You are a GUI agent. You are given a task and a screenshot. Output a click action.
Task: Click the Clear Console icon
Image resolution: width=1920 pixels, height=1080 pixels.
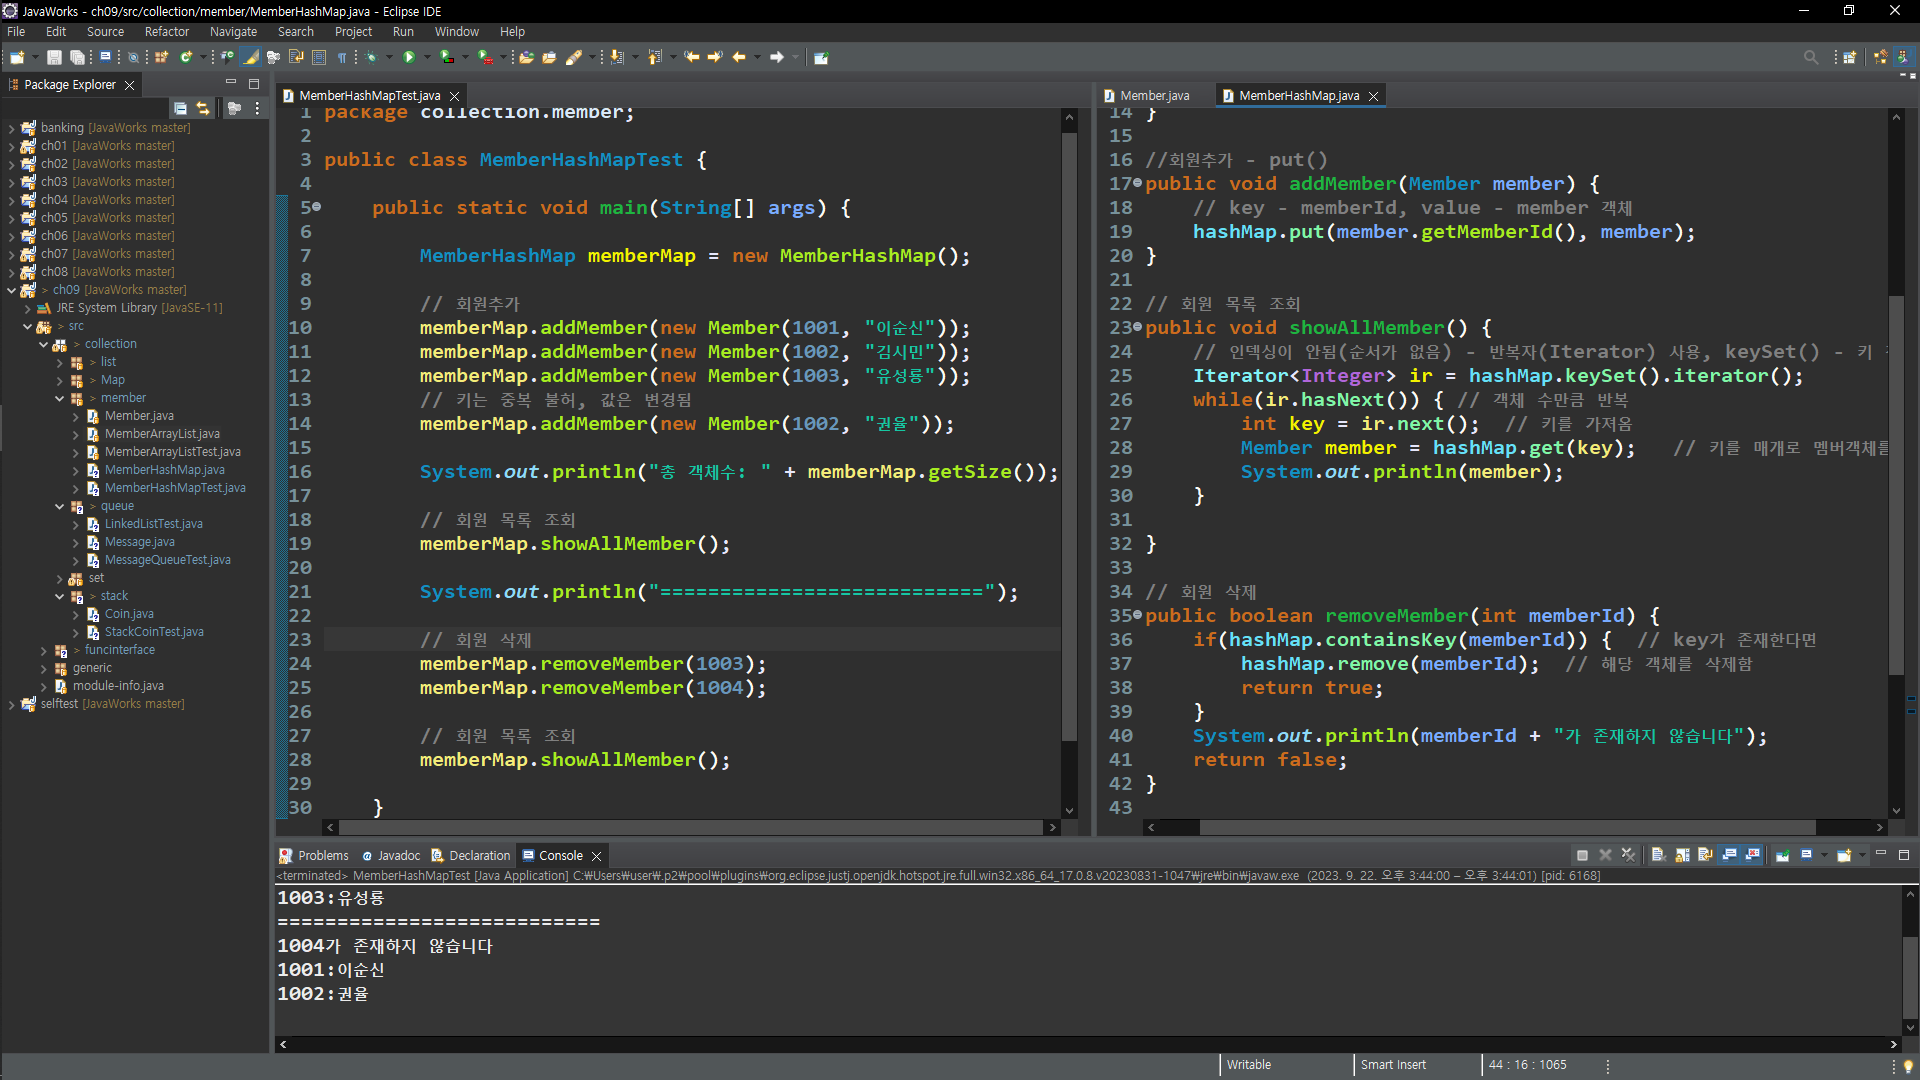[1658, 855]
